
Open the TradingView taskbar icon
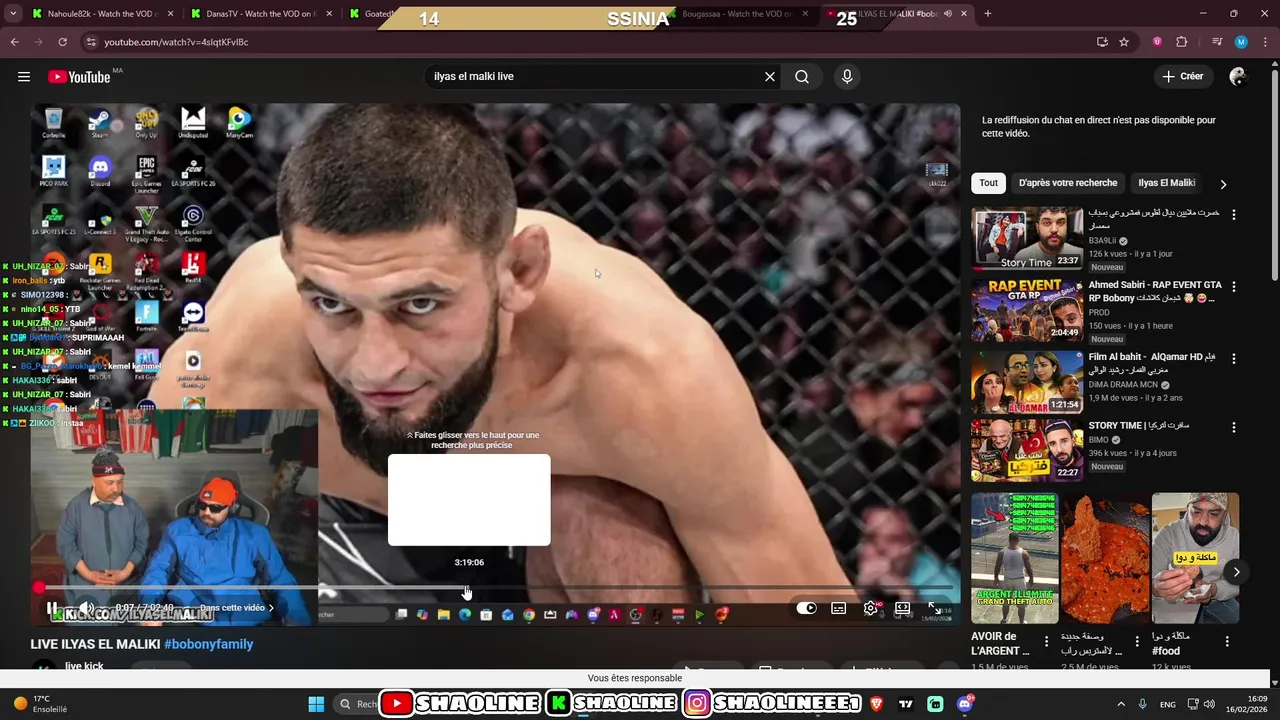click(x=906, y=704)
